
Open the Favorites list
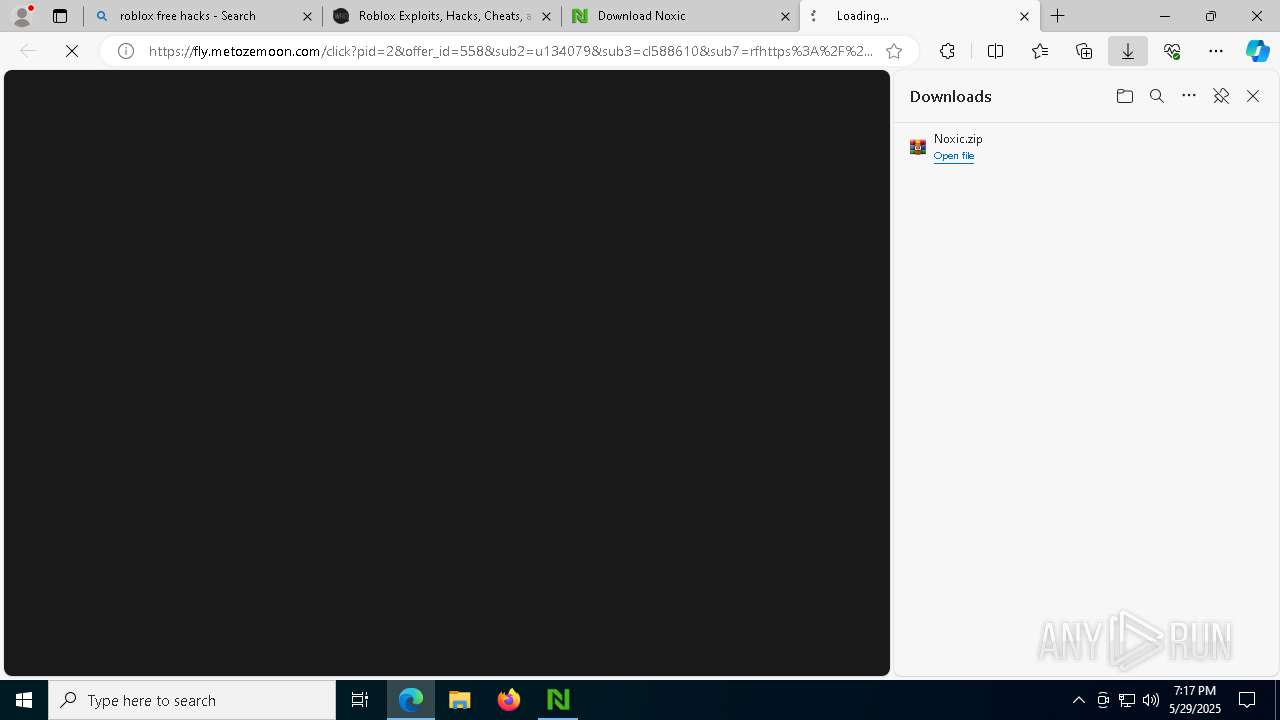[1040, 51]
